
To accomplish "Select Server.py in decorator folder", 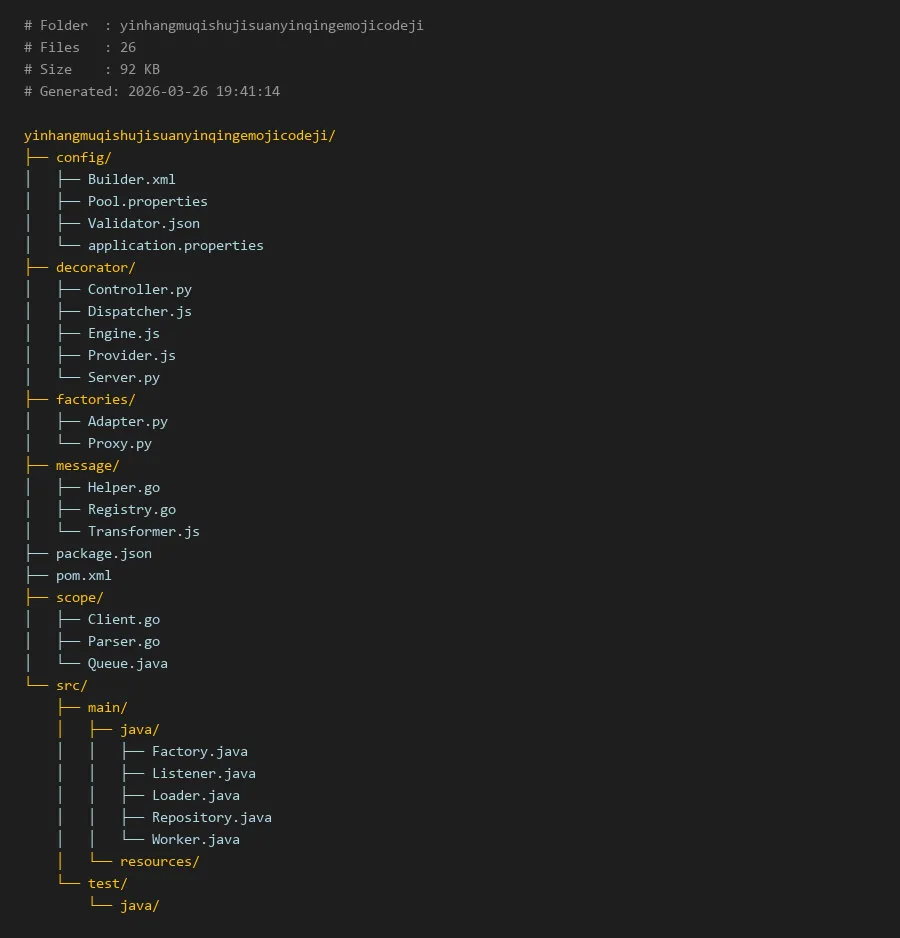I will pos(123,377).
